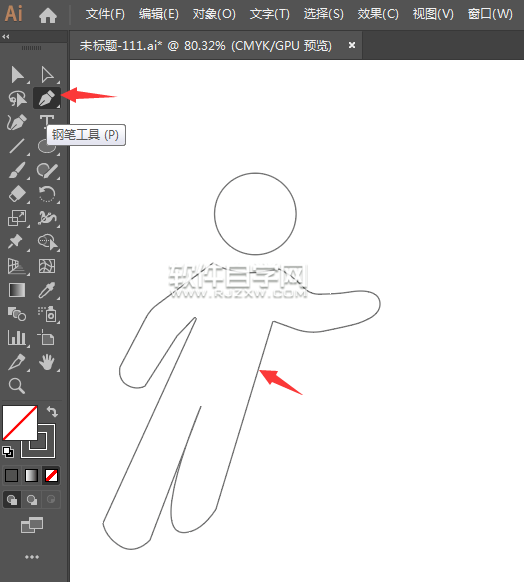This screenshot has width=524, height=582.
Task: Select the Pen tool
Action: (x=46, y=98)
